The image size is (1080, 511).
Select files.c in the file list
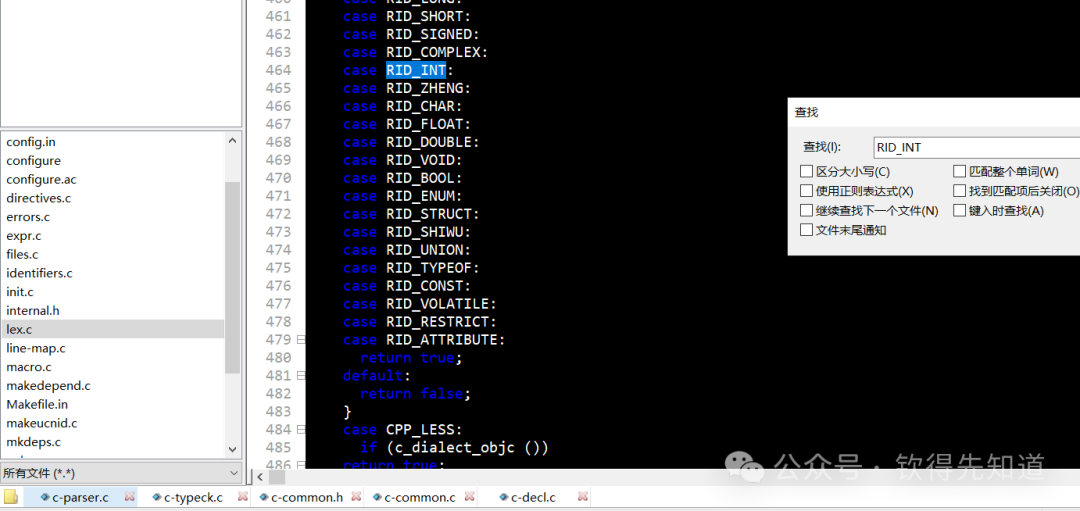pos(23,254)
